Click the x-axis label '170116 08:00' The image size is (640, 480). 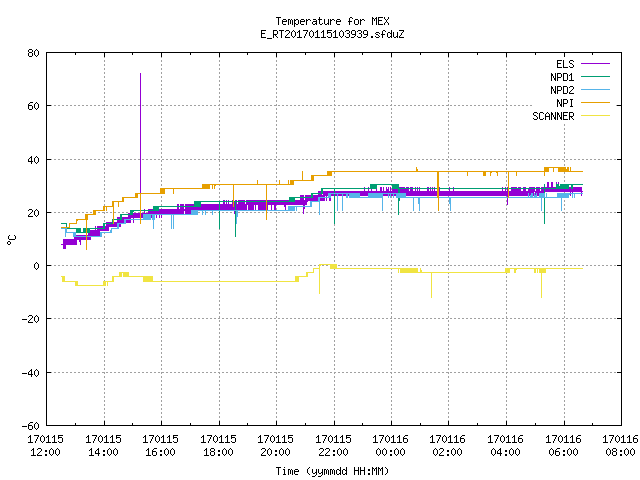click(x=620, y=446)
